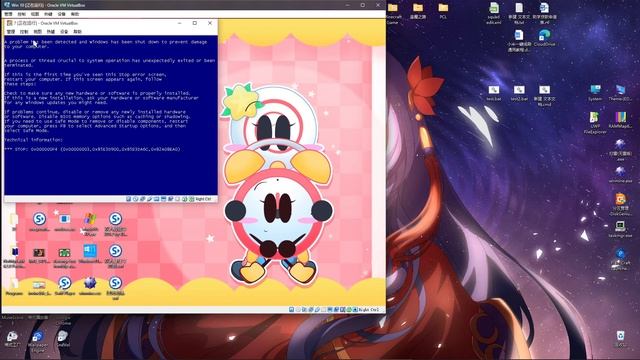Select the folder icon left of PCL
640x360 pixels.
click(418, 8)
